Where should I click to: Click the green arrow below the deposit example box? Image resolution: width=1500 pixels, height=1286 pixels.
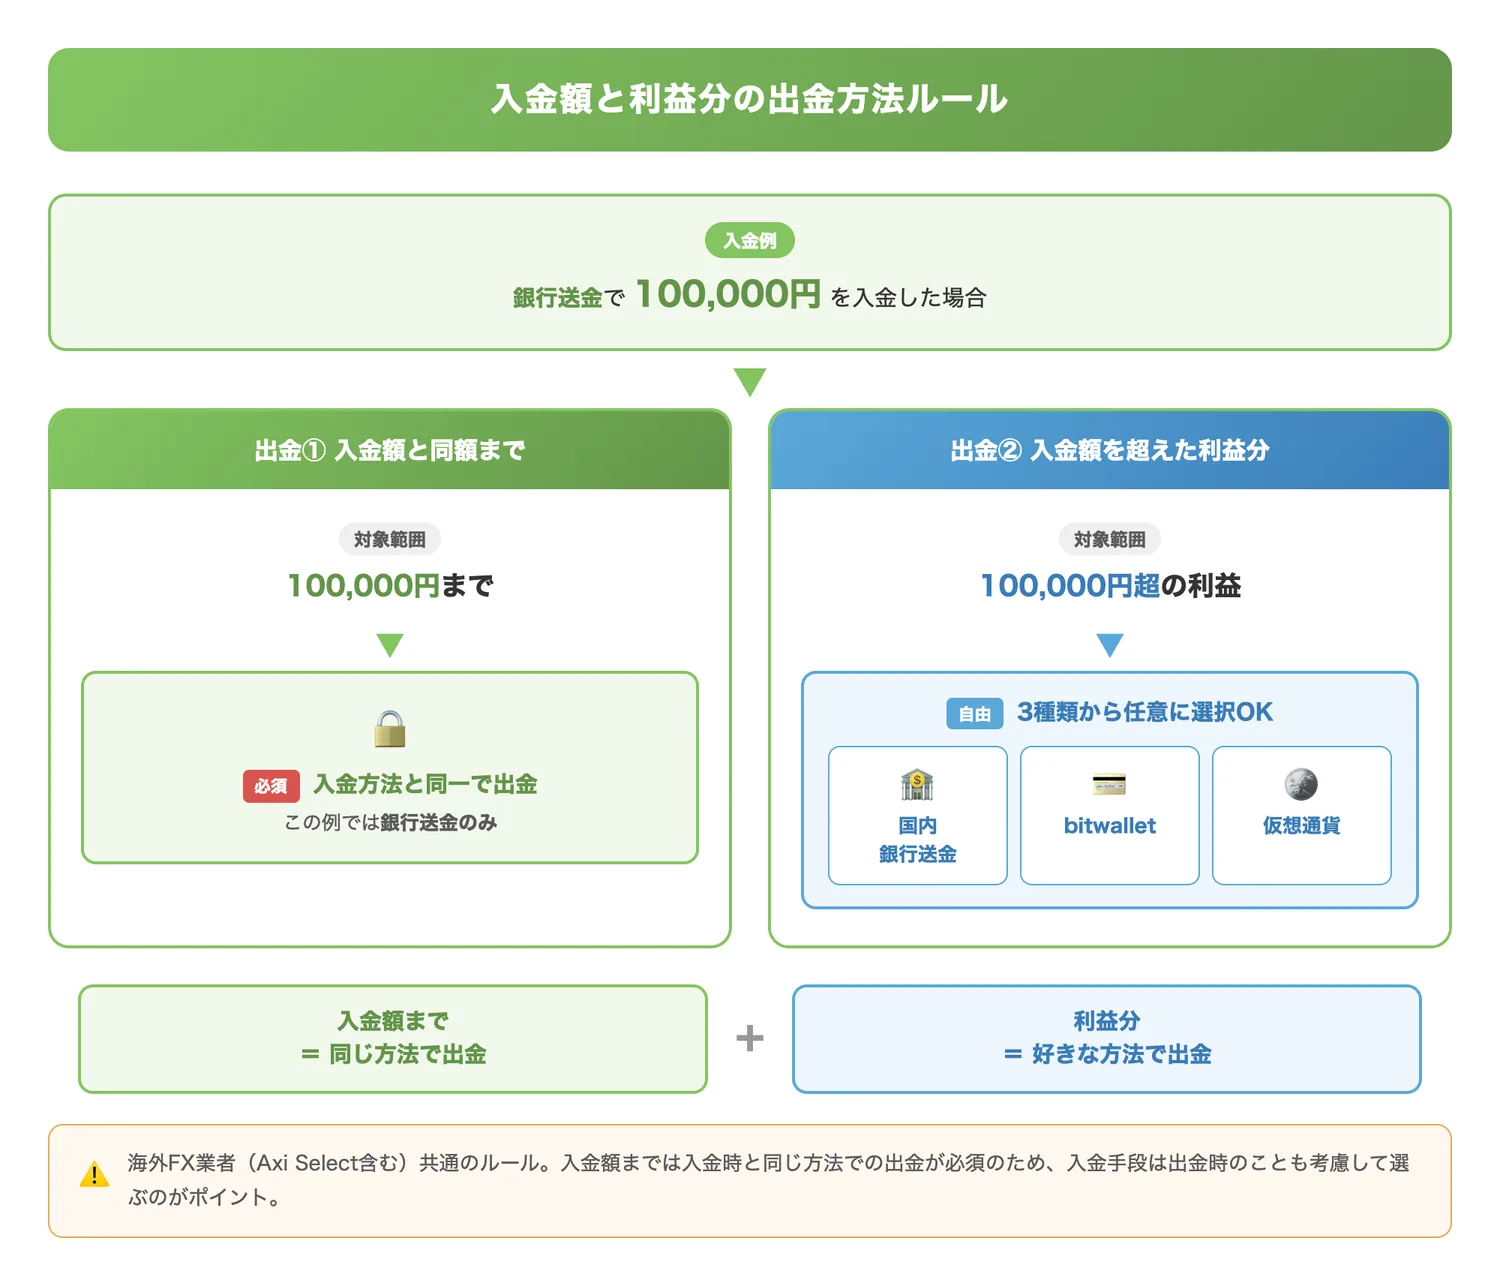750,382
